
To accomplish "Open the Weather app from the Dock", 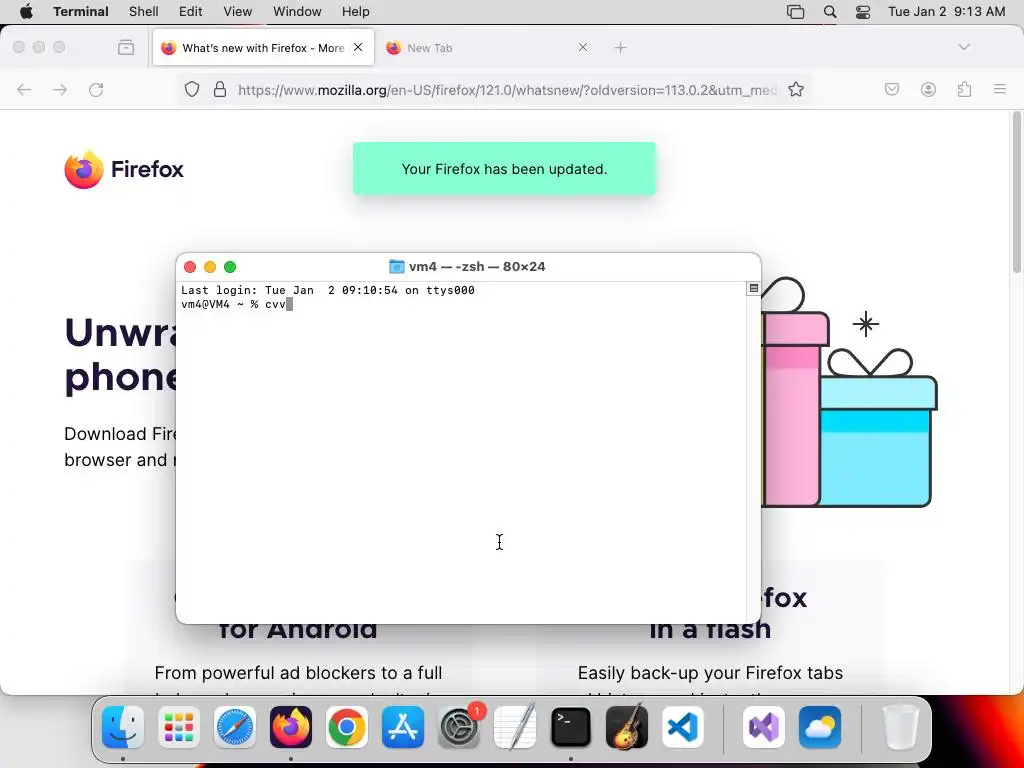I will [x=820, y=727].
